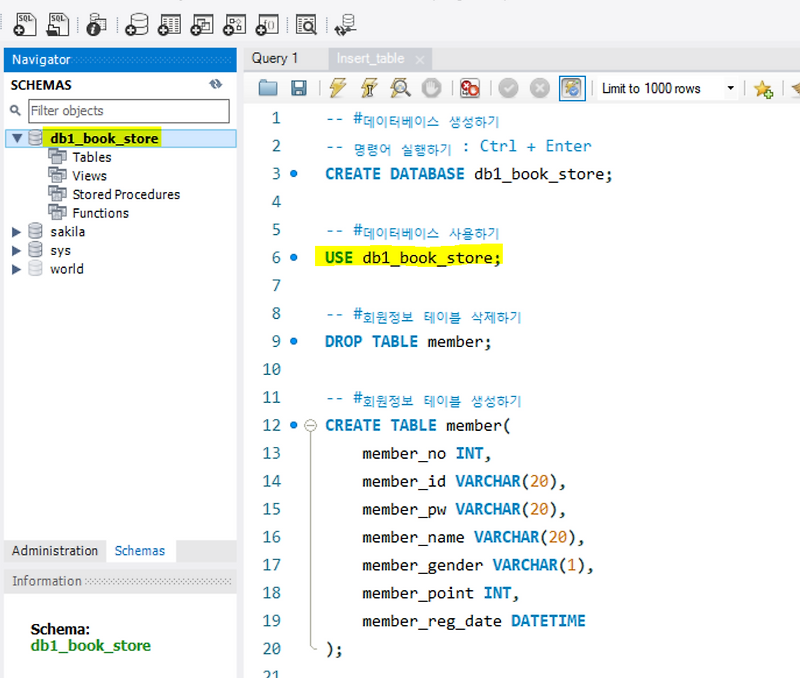Switch to the Administration tab
This screenshot has width=800, height=678.
point(55,551)
